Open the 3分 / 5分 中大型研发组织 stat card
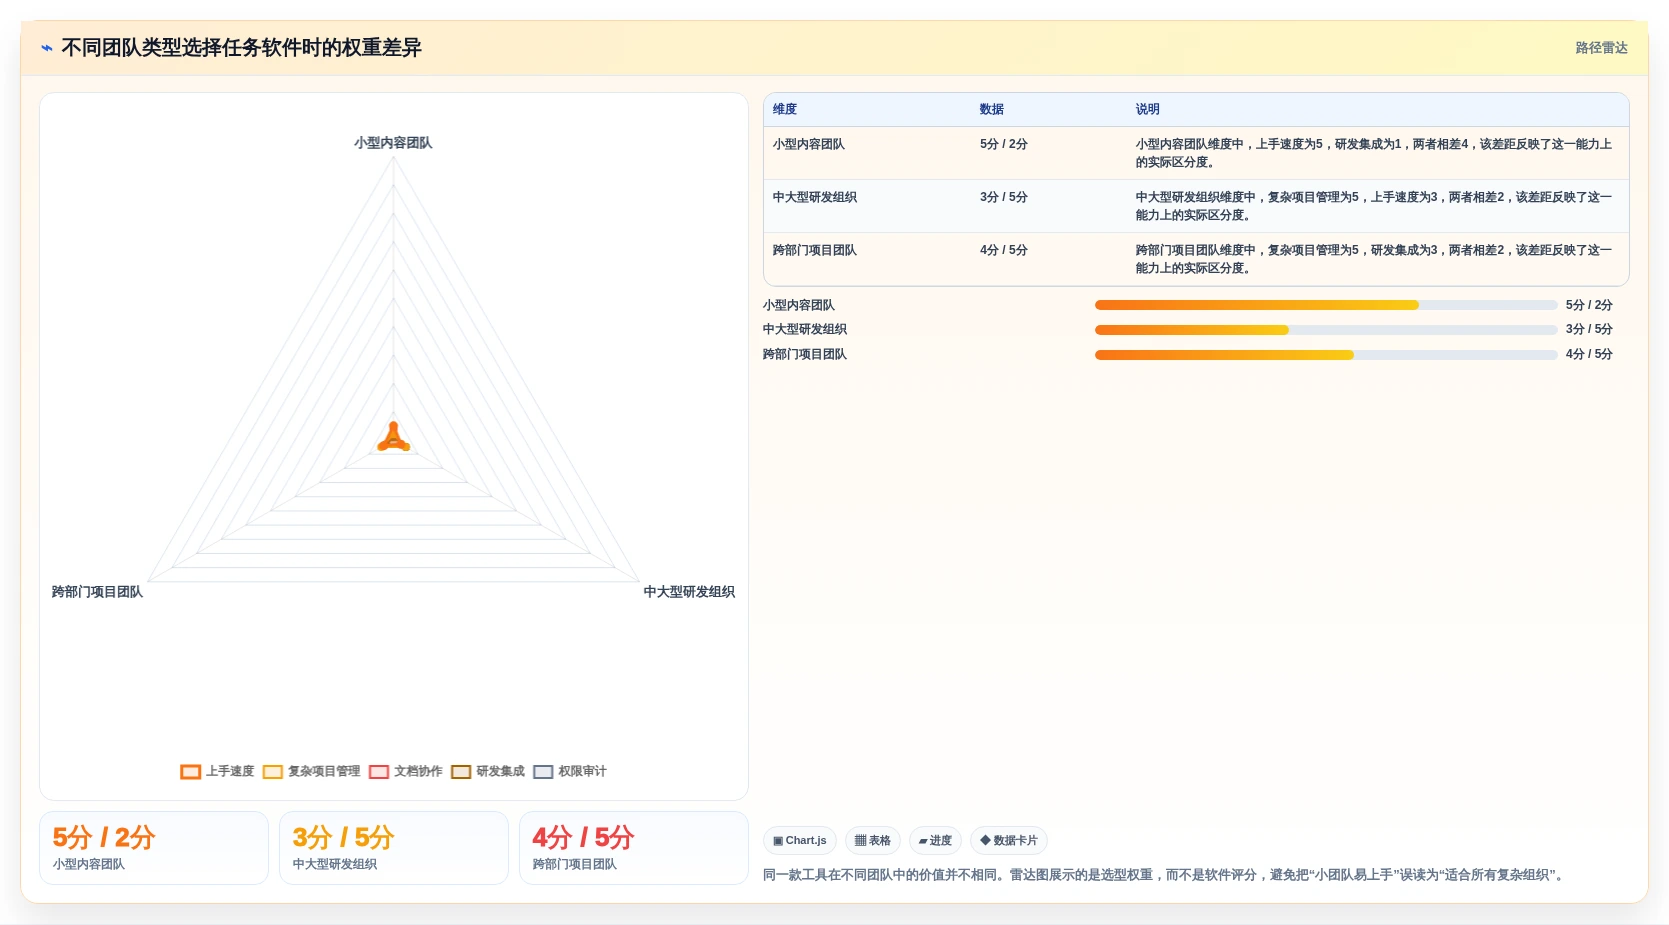1669x925 pixels. (394, 848)
